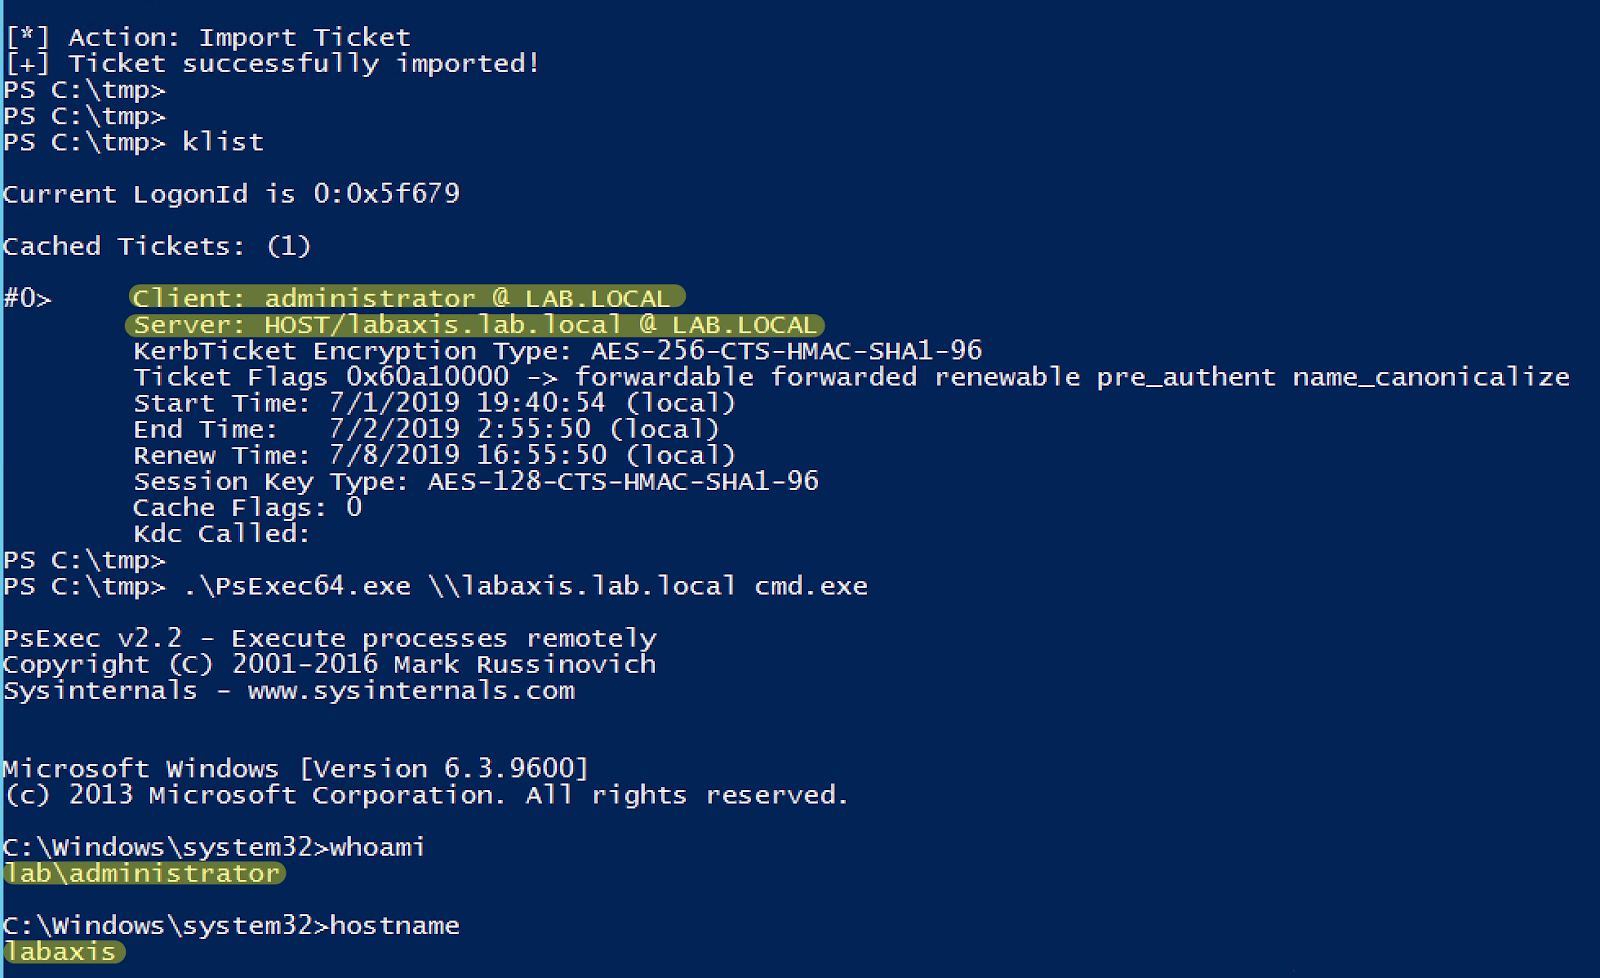
Task: Click the End Time 7/2/2019 line
Action: coord(426,429)
